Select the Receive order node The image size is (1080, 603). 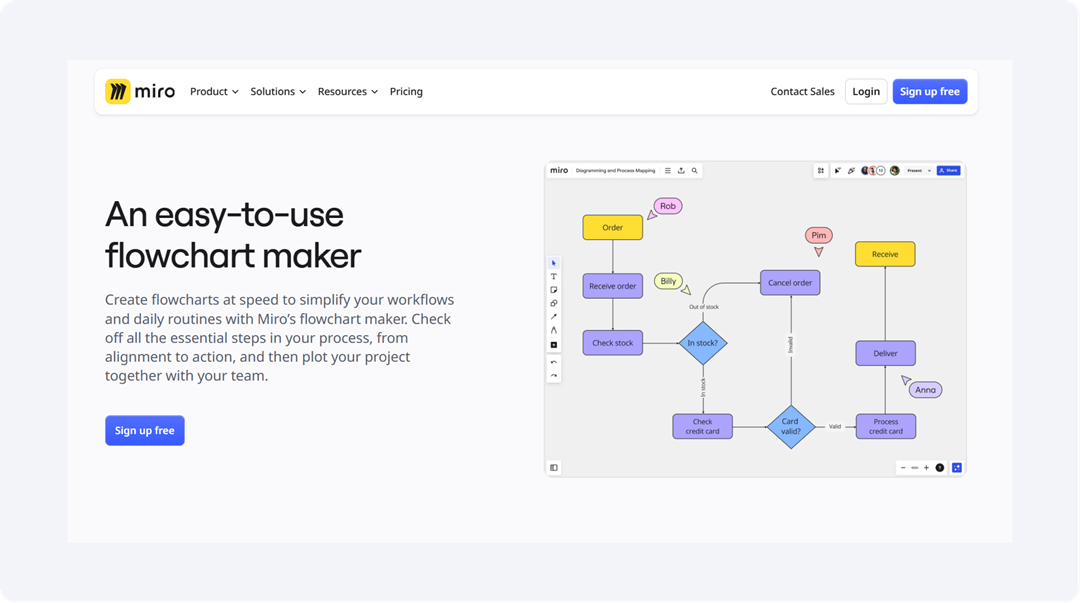612,286
